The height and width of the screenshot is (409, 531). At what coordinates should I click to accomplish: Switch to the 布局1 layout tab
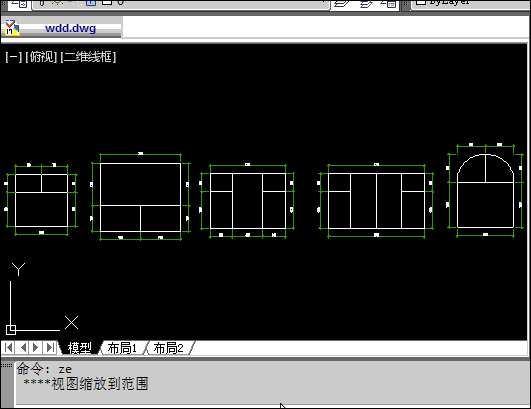(x=122, y=348)
